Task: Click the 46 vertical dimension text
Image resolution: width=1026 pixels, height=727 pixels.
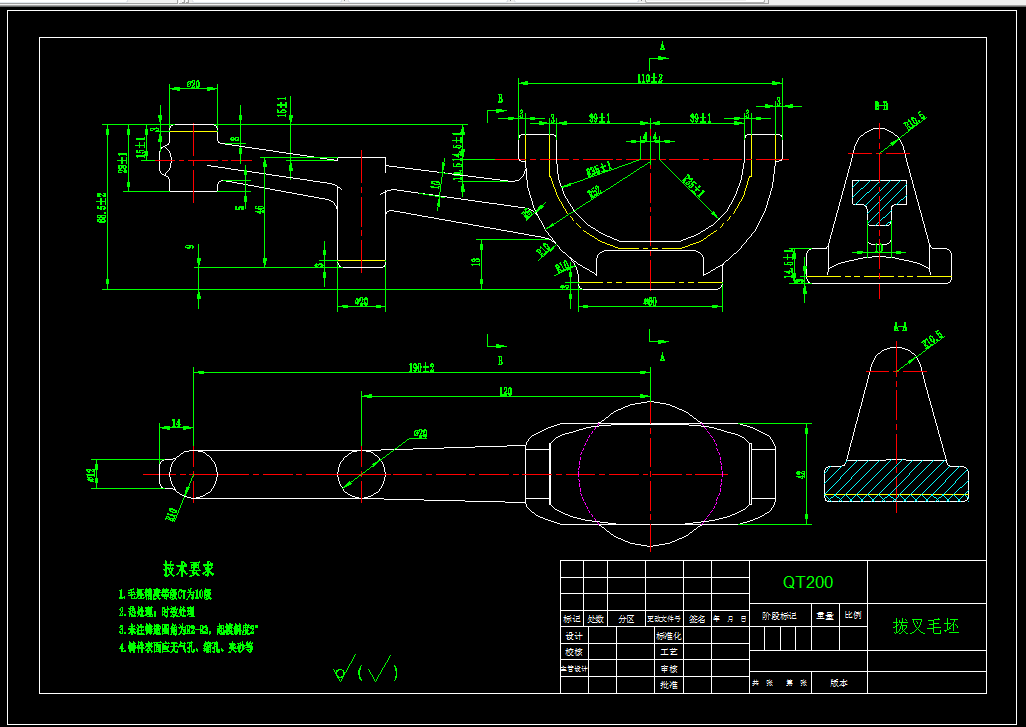Action: 260,209
